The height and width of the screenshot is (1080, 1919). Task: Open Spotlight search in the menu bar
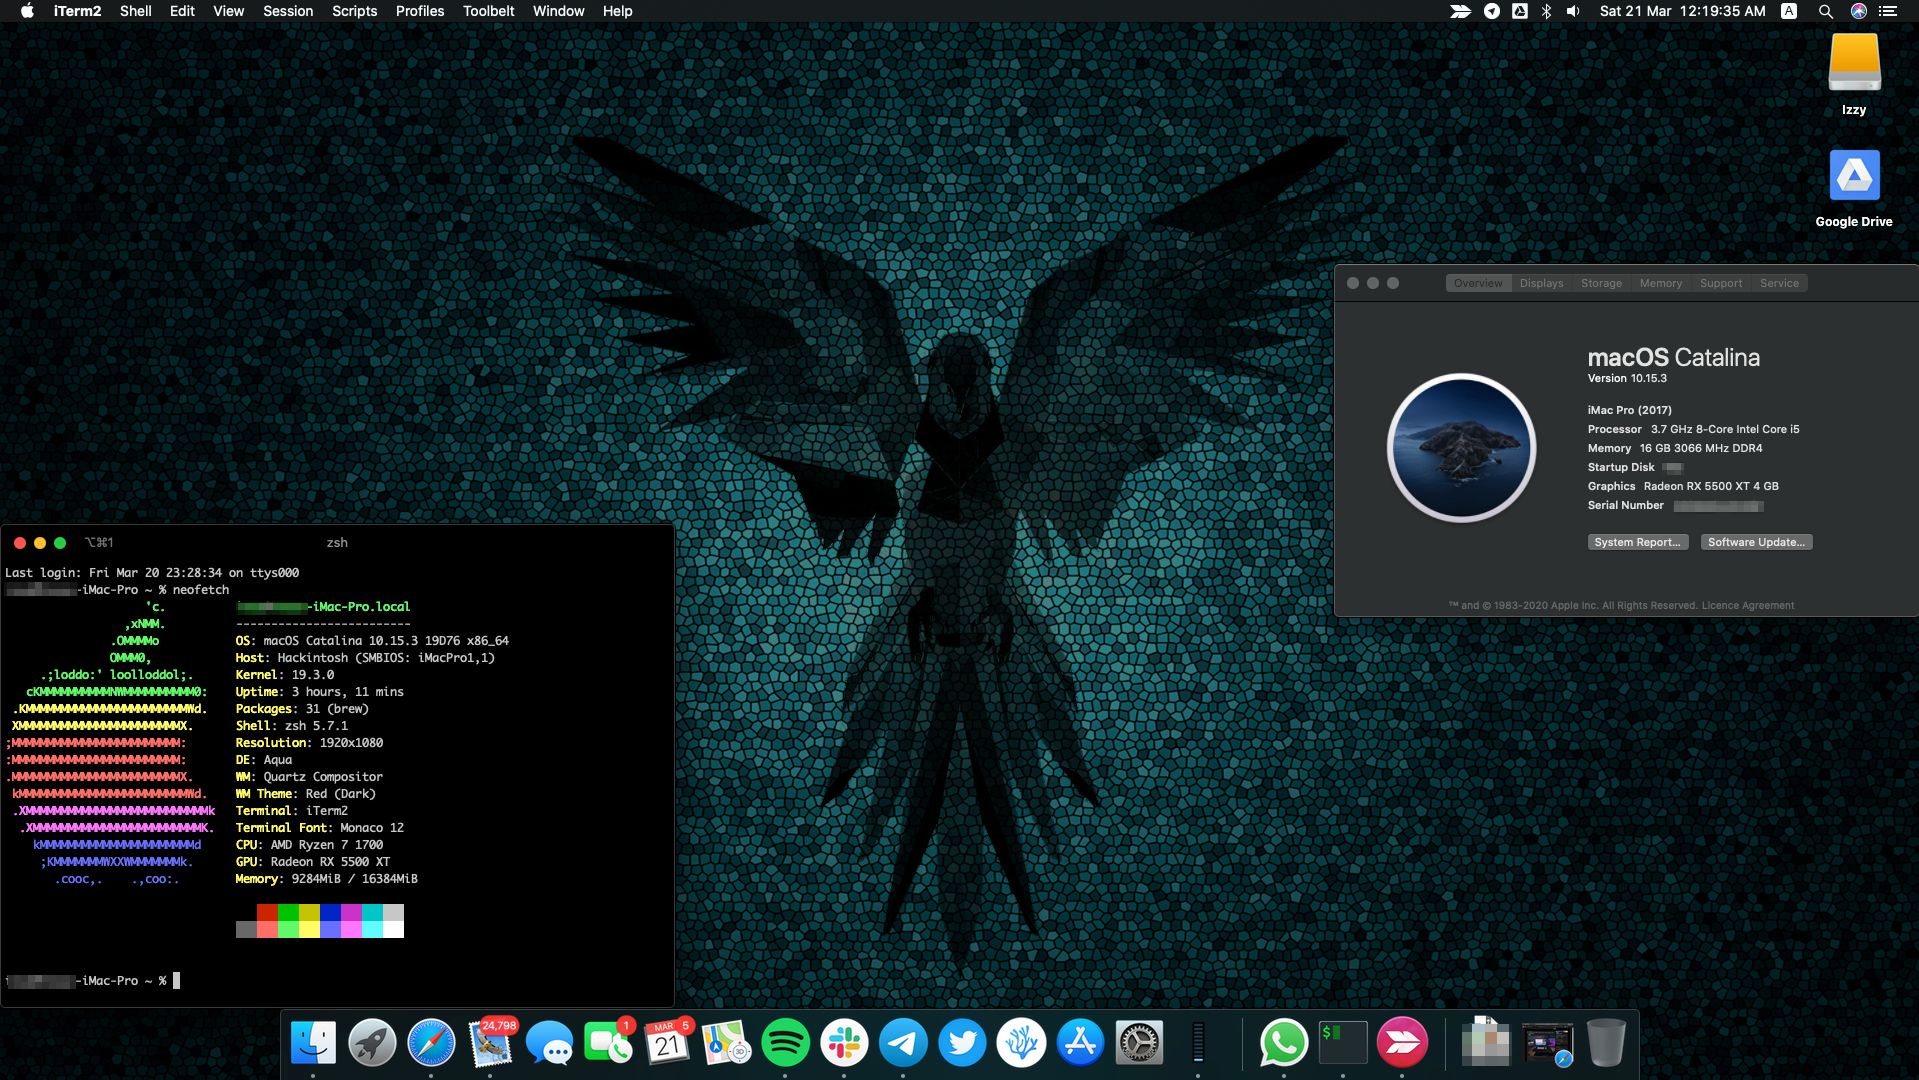[x=1825, y=11]
